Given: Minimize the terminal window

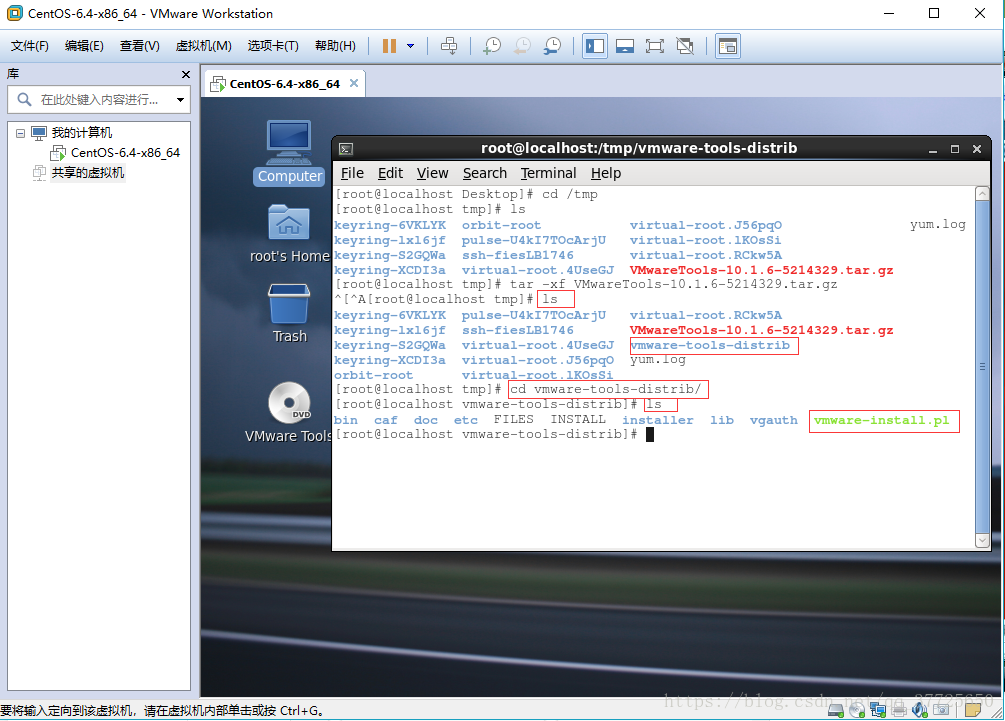Looking at the screenshot, I should click(933, 149).
